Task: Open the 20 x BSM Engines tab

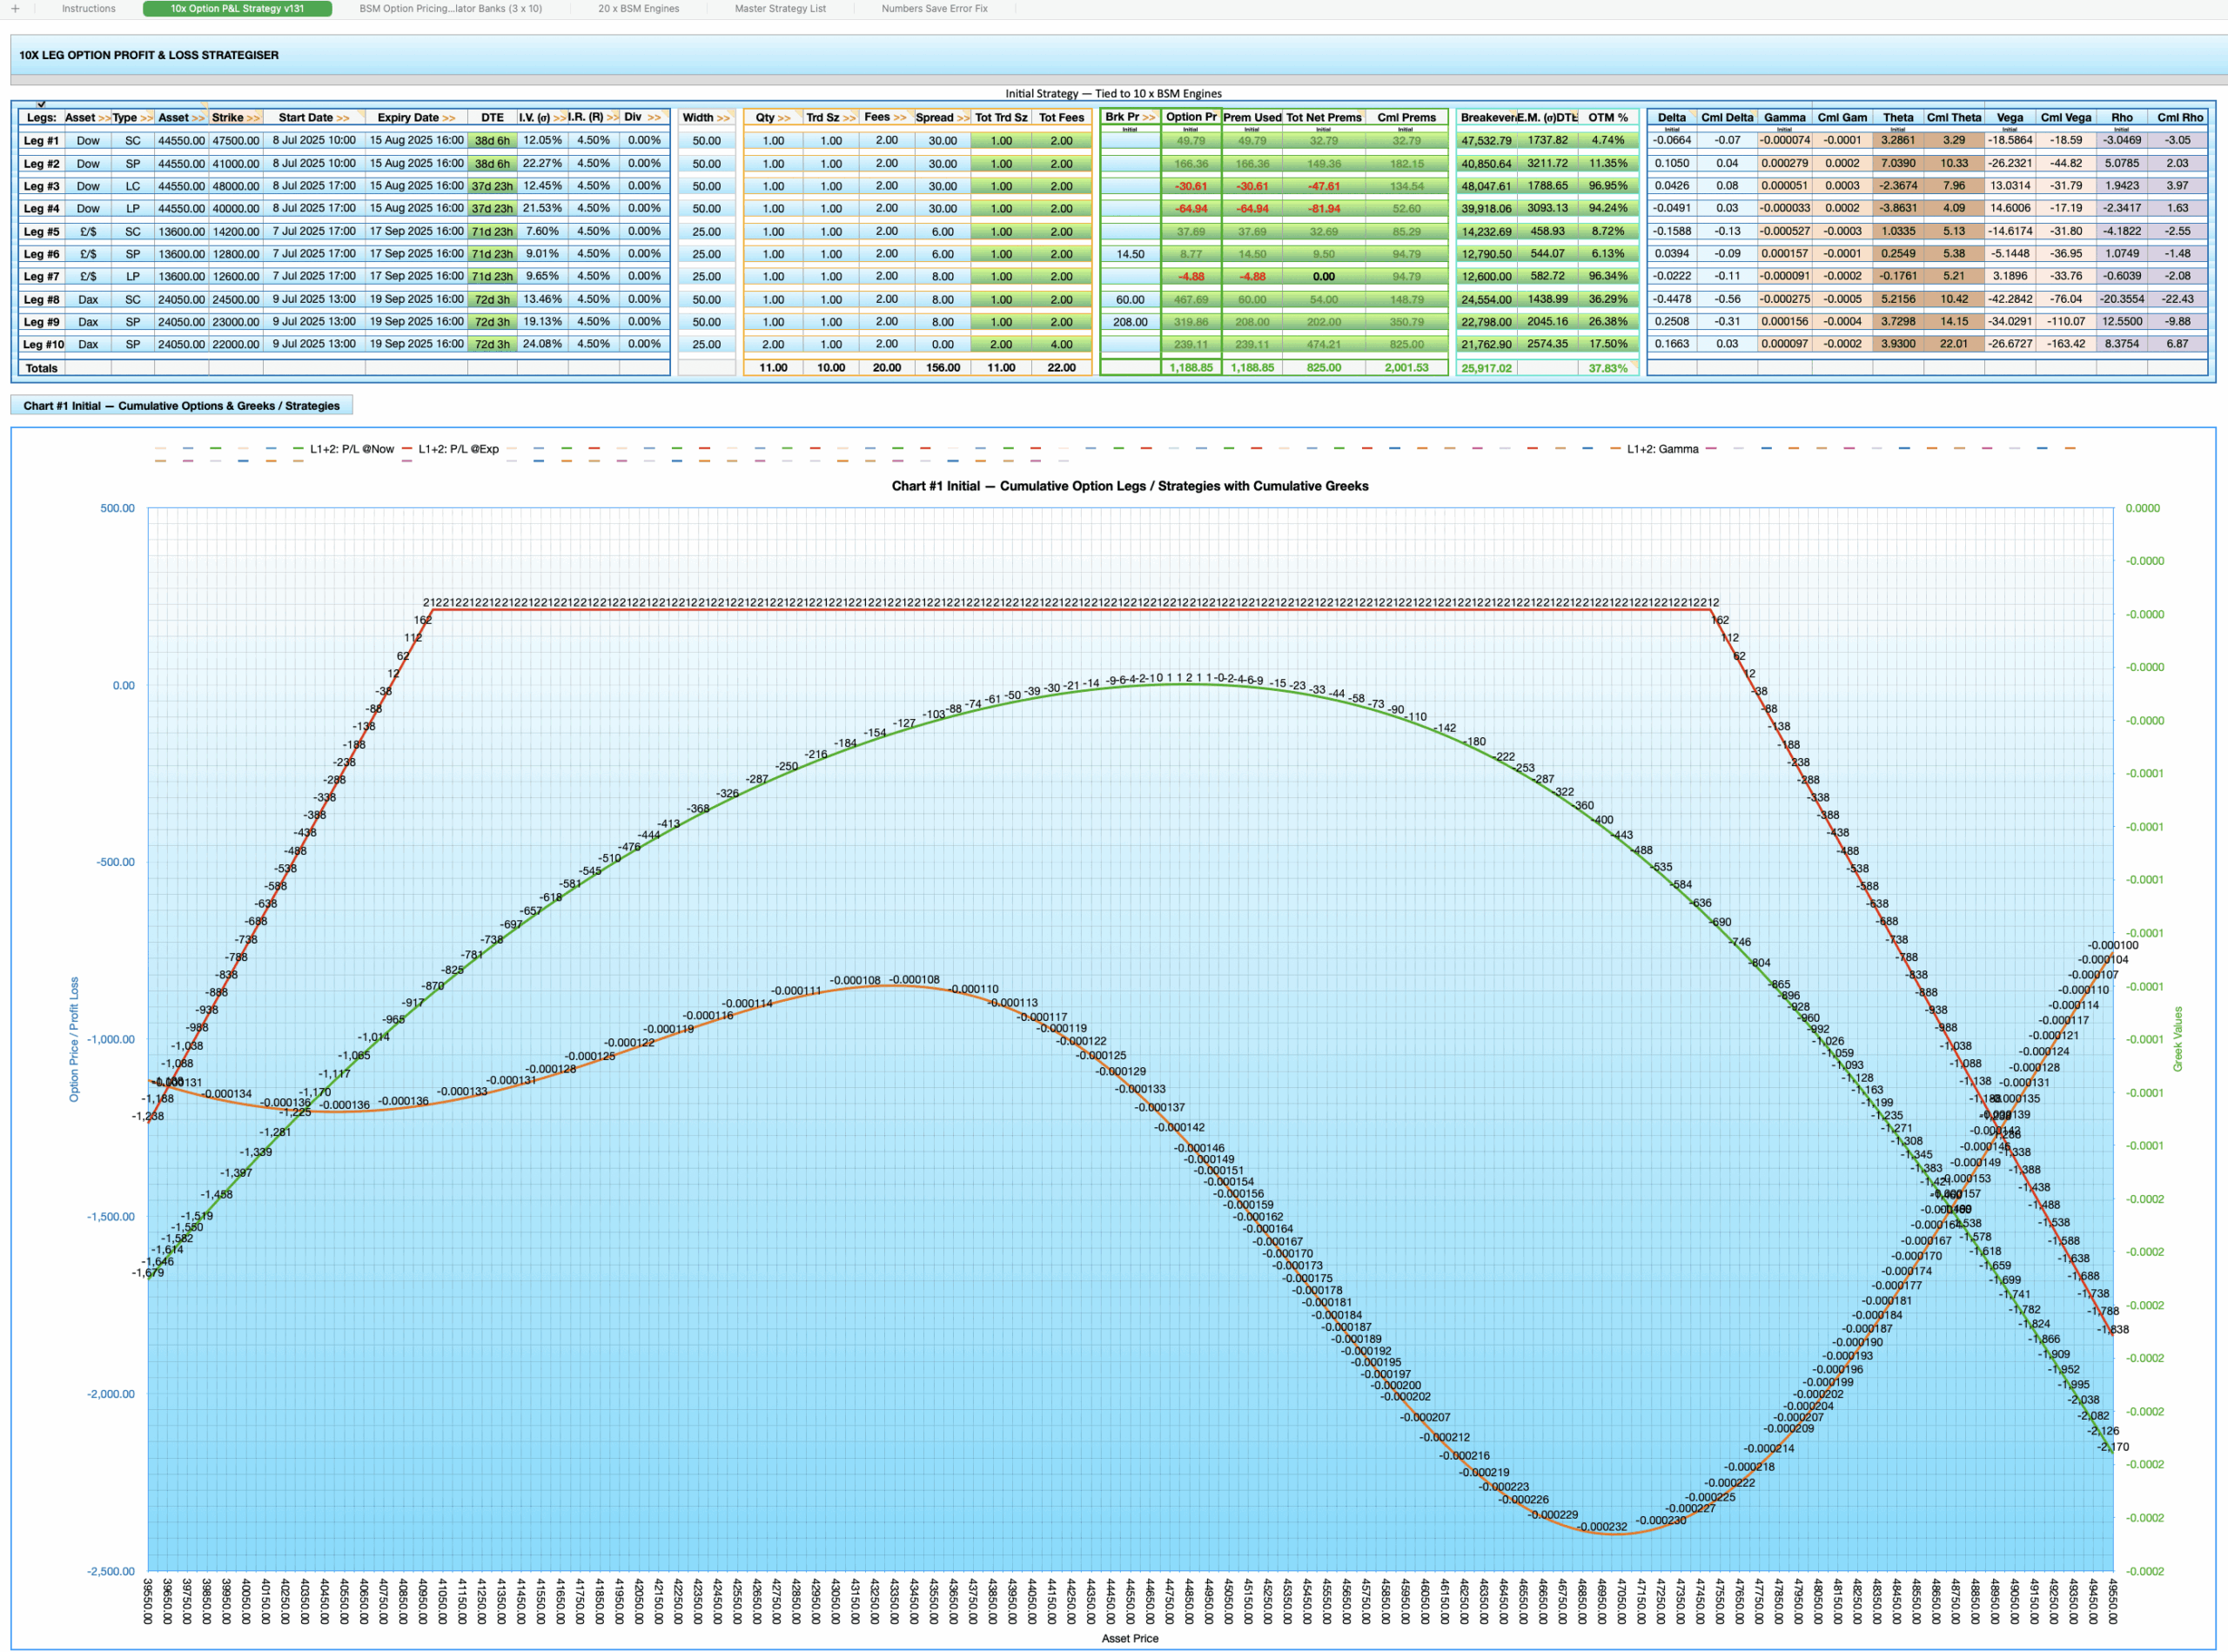Action: click(x=638, y=9)
